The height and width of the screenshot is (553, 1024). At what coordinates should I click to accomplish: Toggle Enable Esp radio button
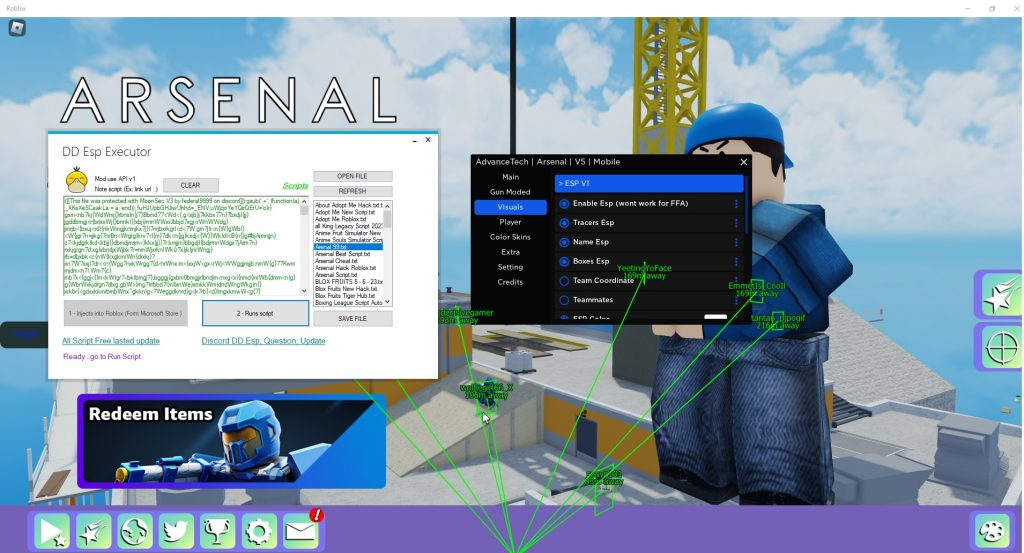[564, 204]
